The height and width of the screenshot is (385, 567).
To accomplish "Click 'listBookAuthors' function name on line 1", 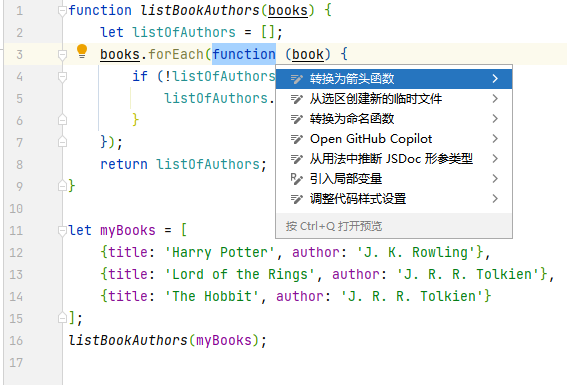I will pos(200,11).
